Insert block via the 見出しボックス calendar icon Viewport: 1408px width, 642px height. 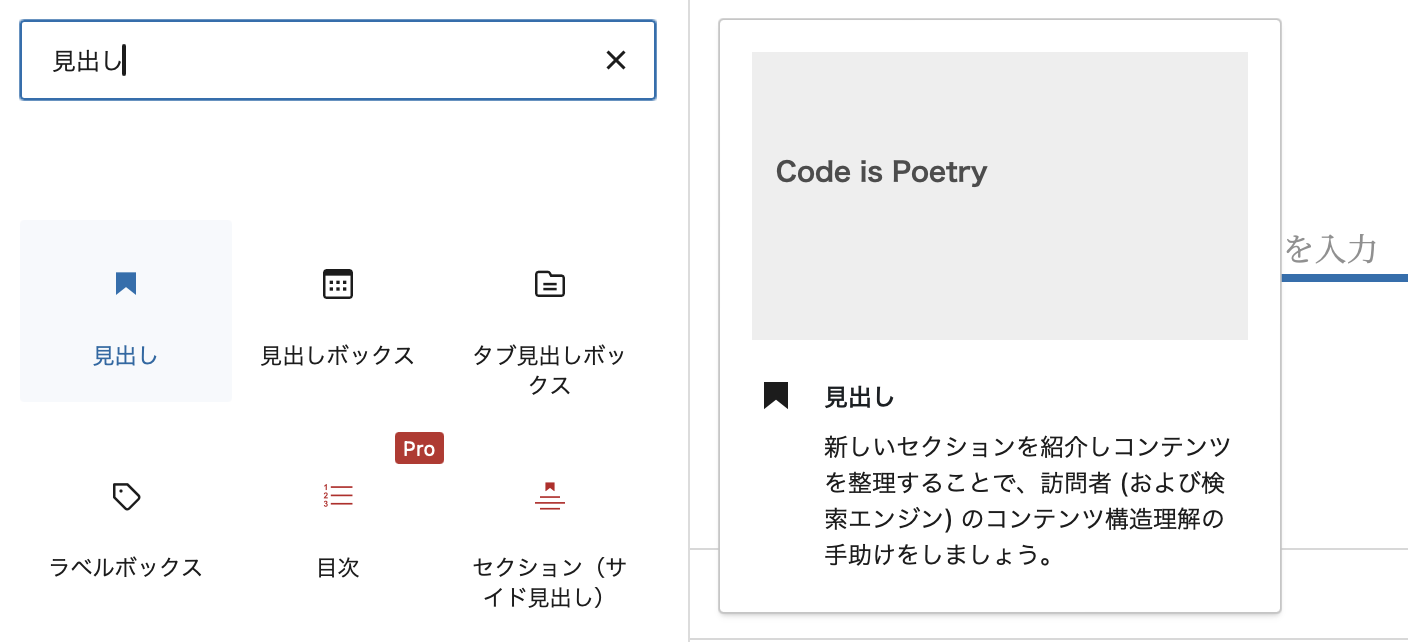(338, 284)
